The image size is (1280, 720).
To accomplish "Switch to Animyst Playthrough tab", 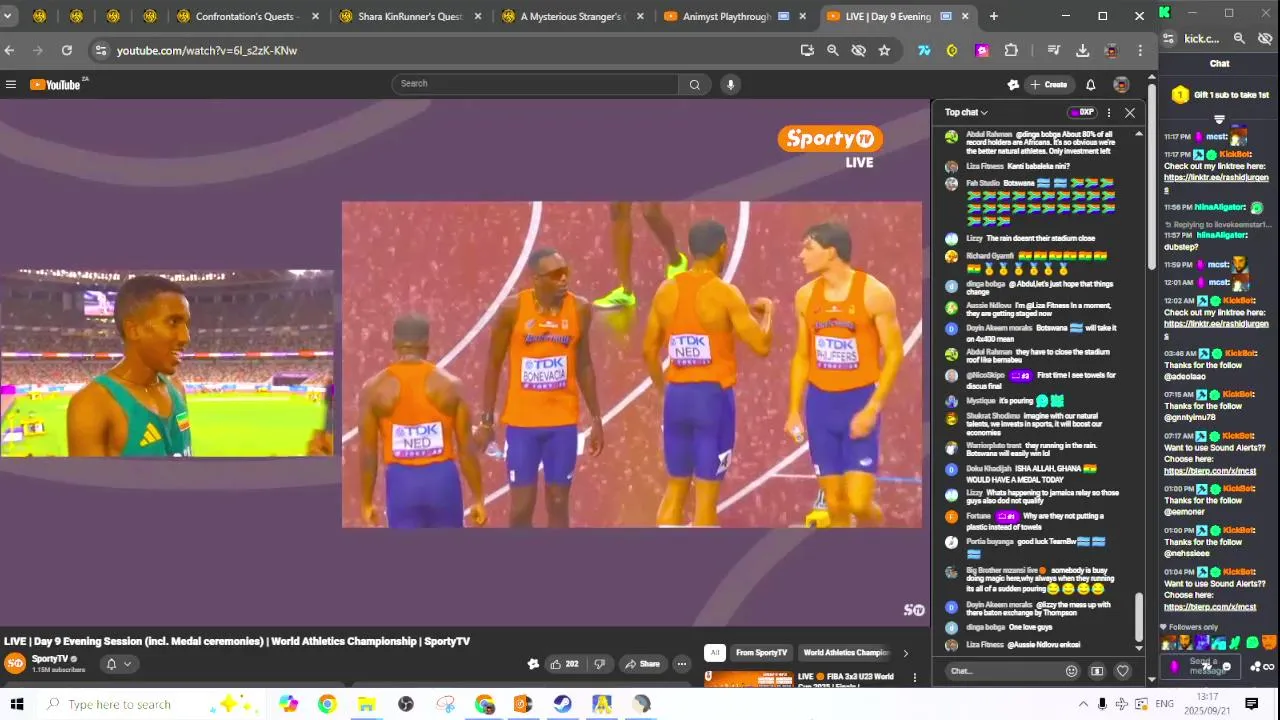I will [x=737, y=16].
